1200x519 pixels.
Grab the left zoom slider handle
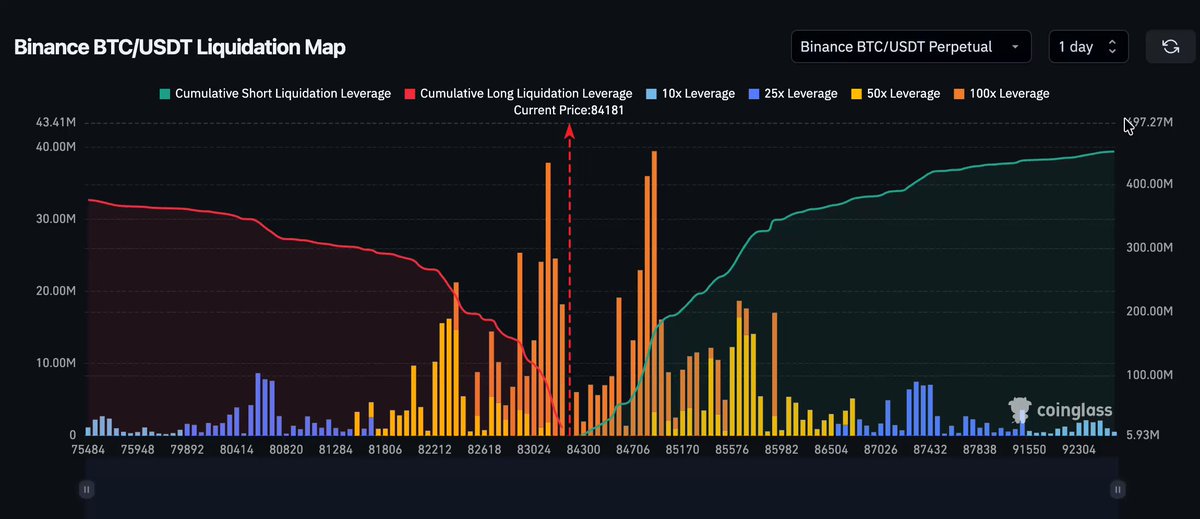[87, 489]
